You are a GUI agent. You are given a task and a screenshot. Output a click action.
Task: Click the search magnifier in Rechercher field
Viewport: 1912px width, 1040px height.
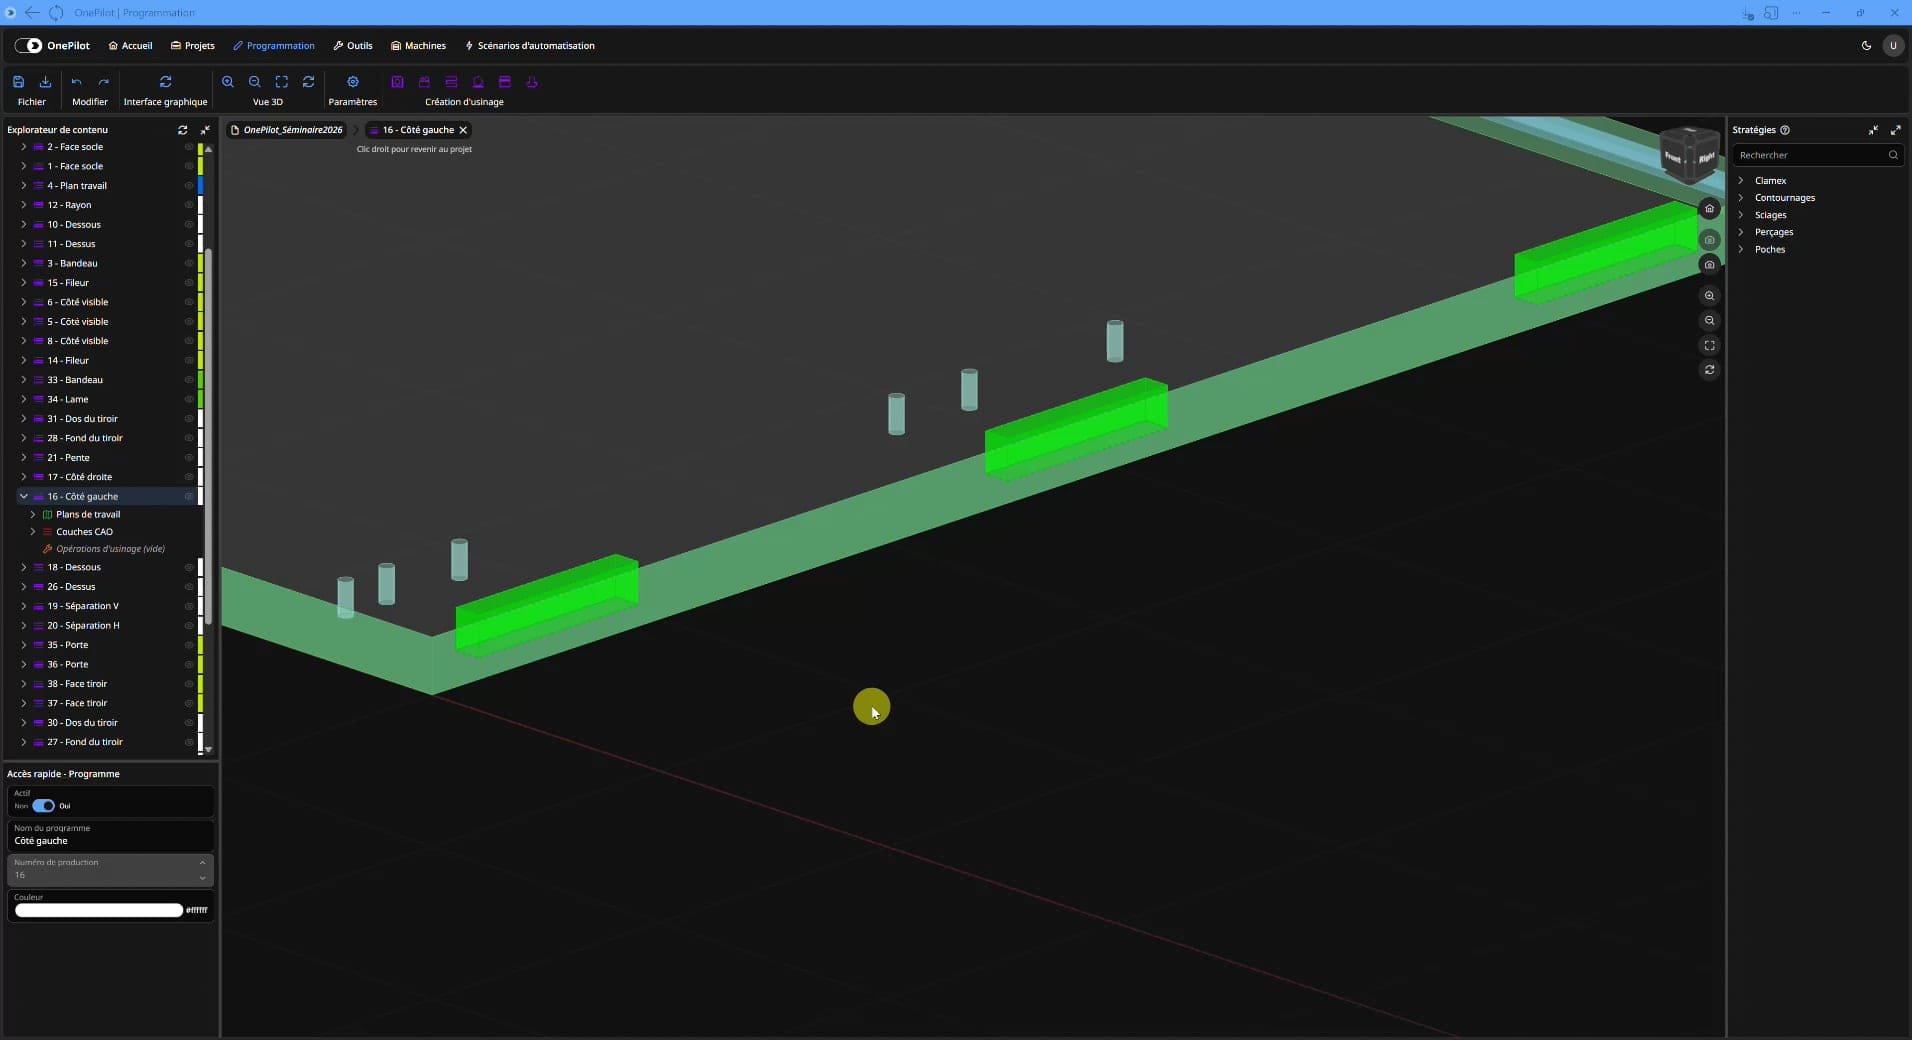1893,155
